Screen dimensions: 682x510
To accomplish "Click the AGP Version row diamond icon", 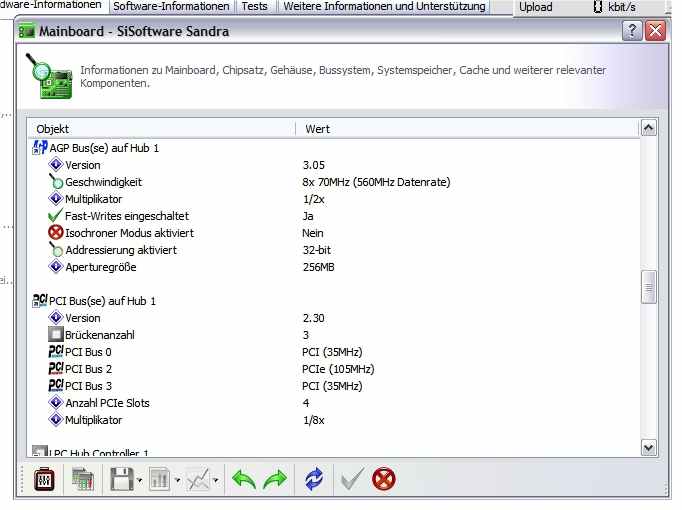I will click(56, 165).
